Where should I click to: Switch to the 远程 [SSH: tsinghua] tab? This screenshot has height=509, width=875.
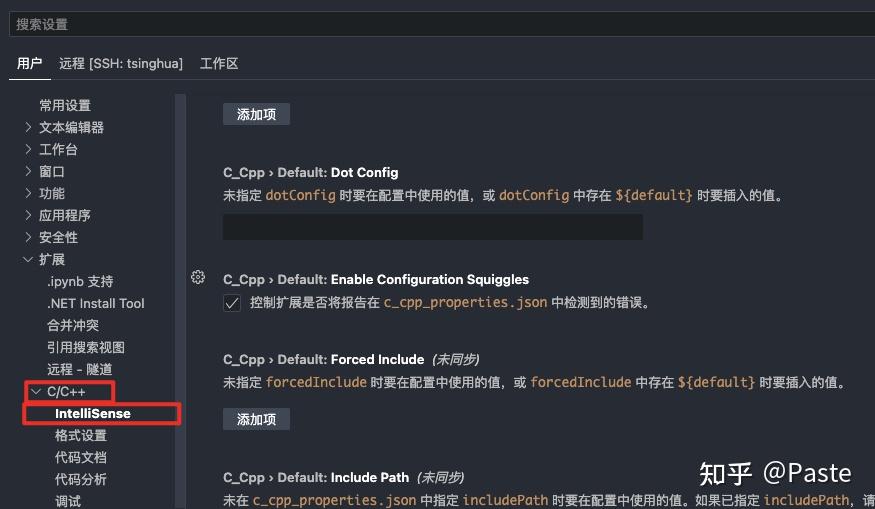click(121, 64)
